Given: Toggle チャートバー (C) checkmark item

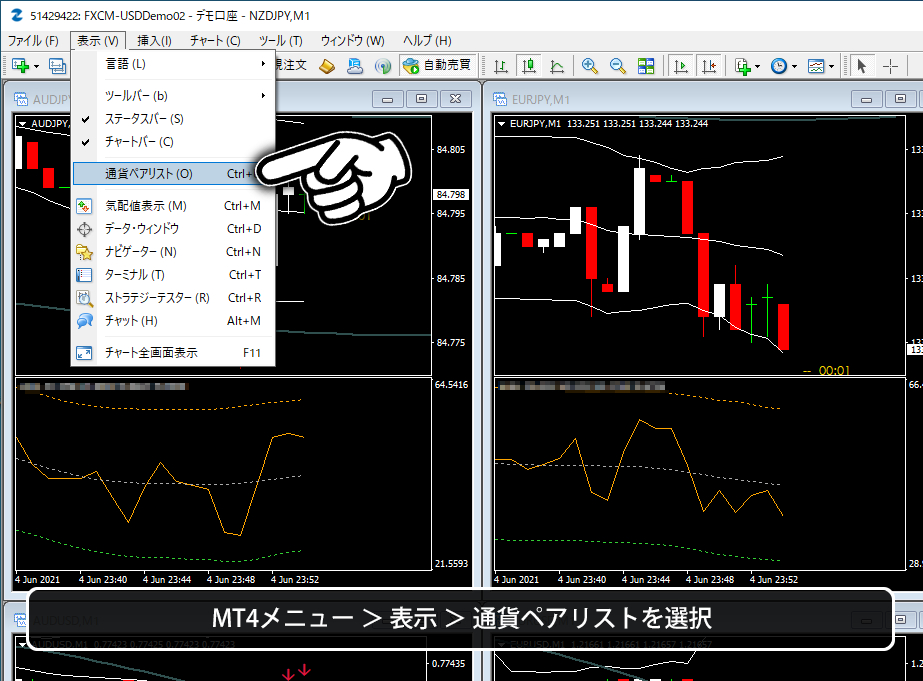Looking at the screenshot, I should coord(173,142).
